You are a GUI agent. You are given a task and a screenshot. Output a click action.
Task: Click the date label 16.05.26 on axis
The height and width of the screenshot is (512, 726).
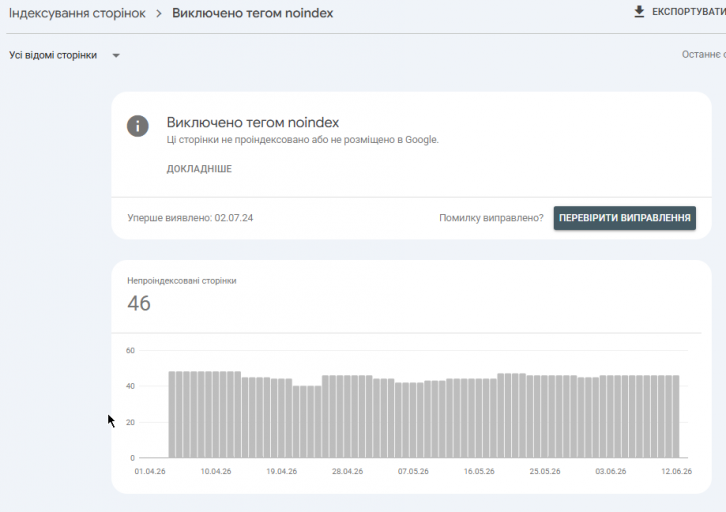[479, 471]
